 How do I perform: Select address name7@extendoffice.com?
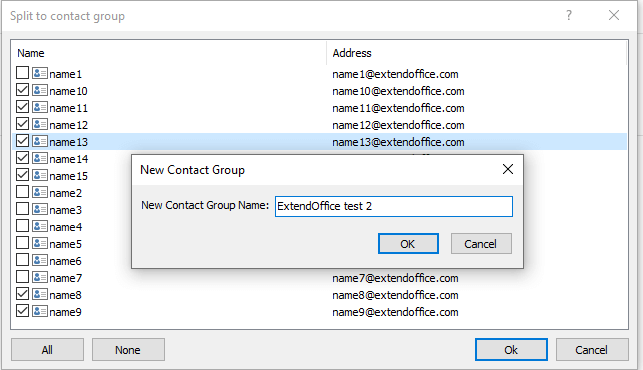point(395,278)
